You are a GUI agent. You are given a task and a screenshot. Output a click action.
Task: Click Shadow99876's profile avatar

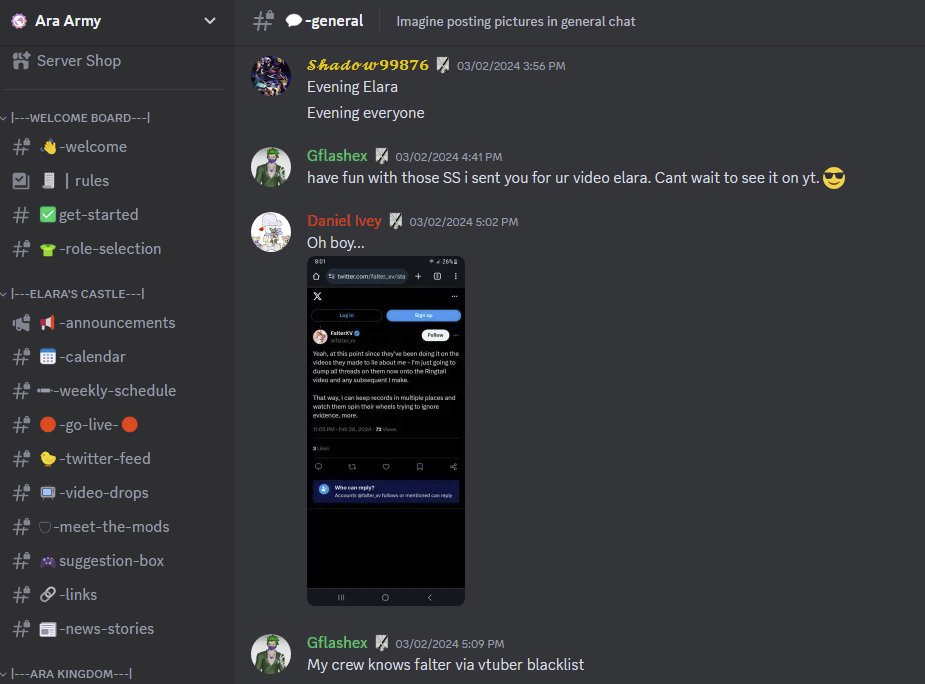(x=271, y=76)
